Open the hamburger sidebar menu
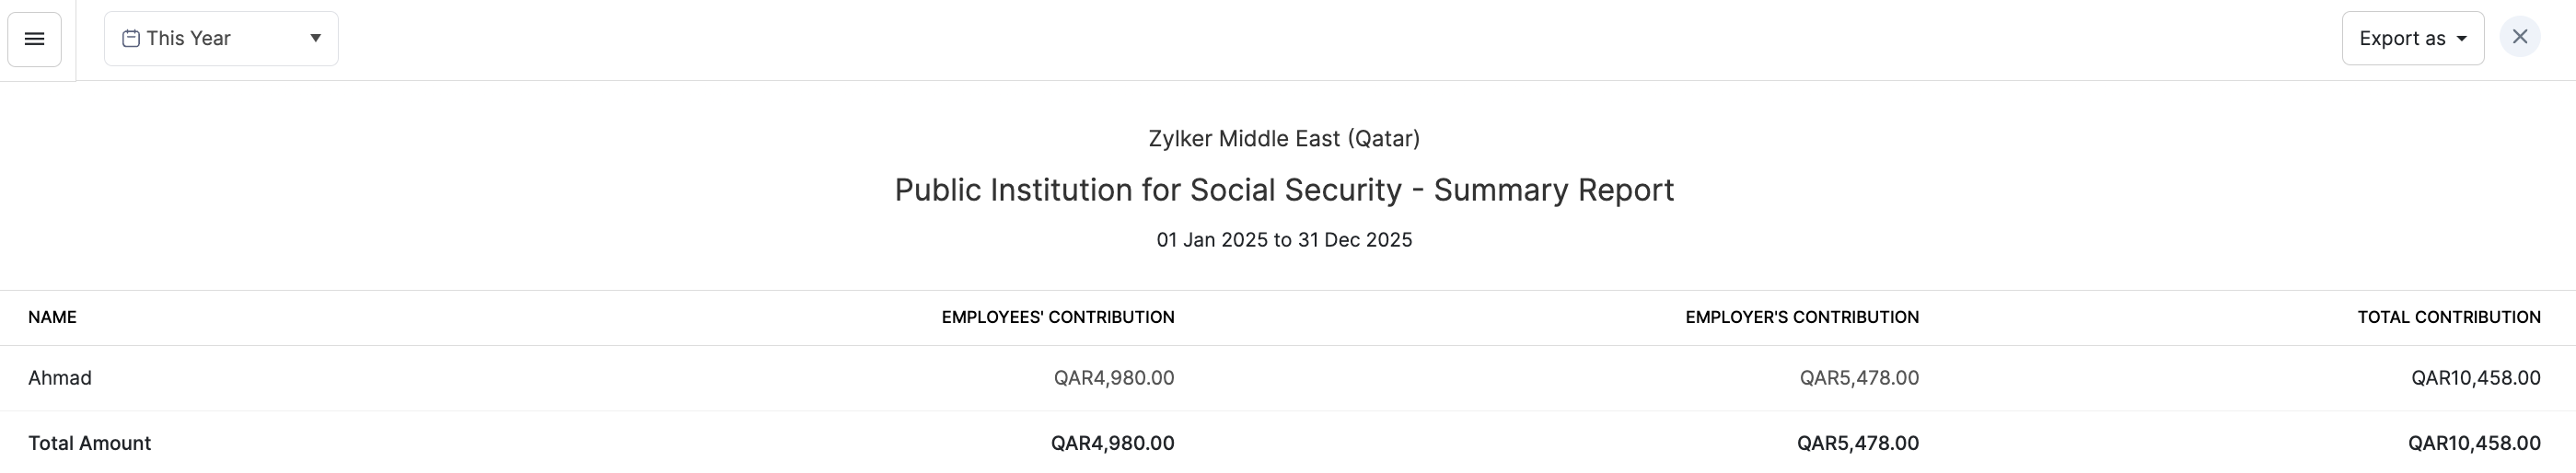Screen dimensions: 2576x473 34,39
